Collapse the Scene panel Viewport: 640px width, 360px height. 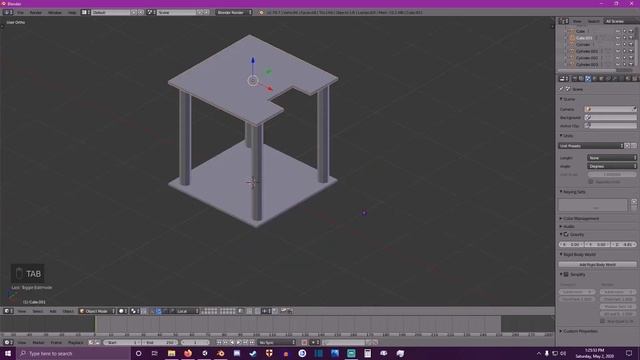point(568,99)
